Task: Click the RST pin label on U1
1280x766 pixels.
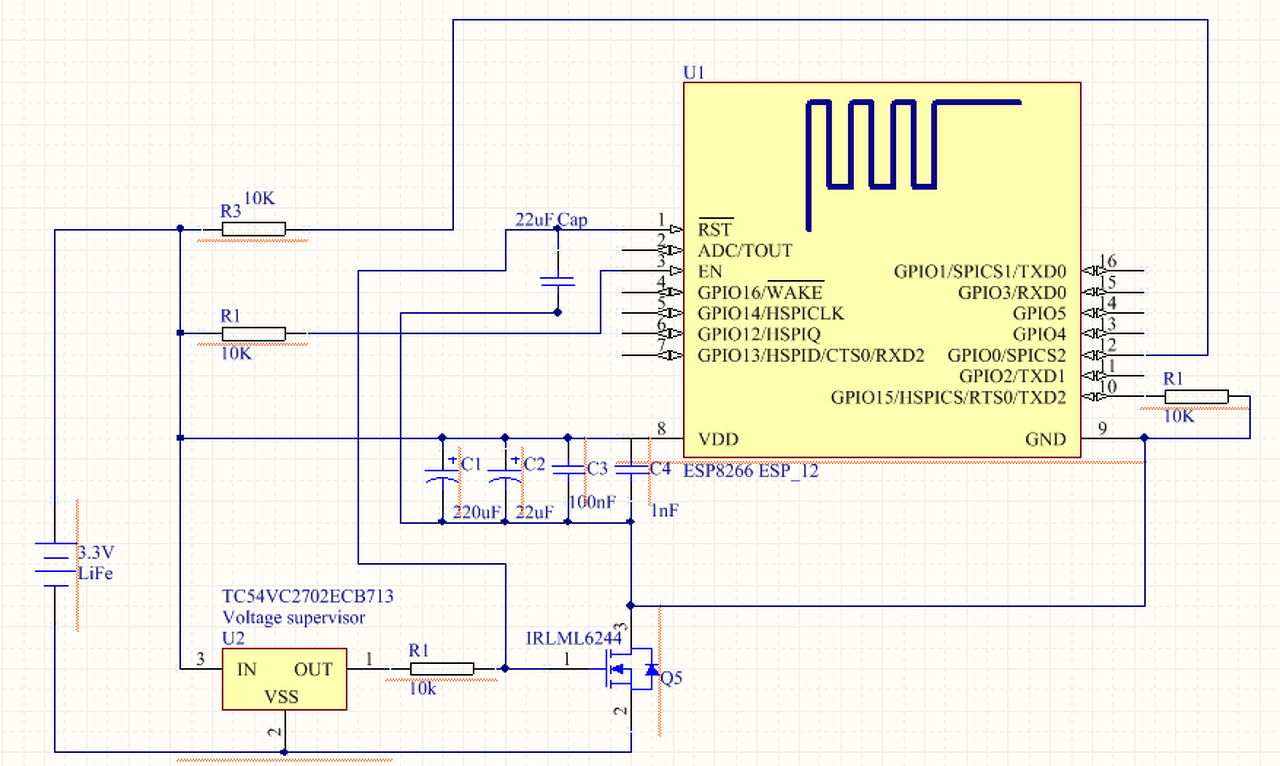Action: (715, 229)
